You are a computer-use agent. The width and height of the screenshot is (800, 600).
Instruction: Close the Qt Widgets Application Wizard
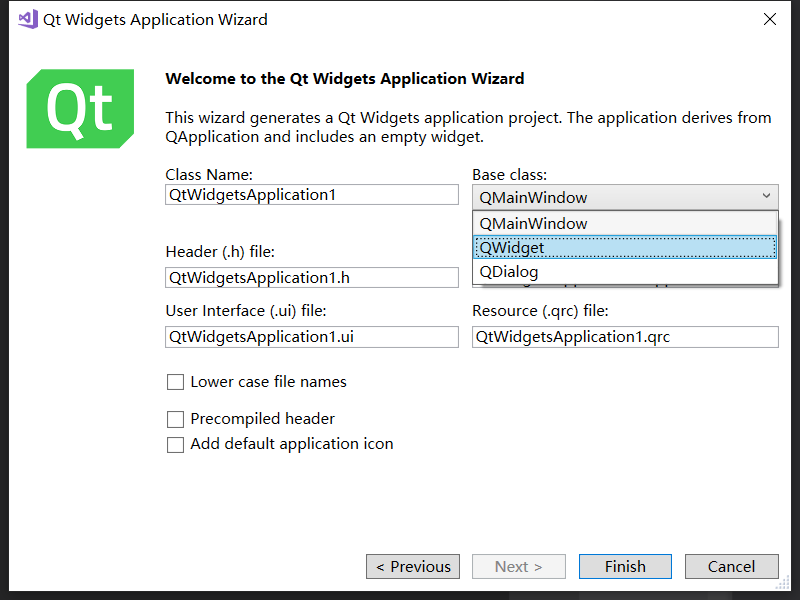click(770, 19)
